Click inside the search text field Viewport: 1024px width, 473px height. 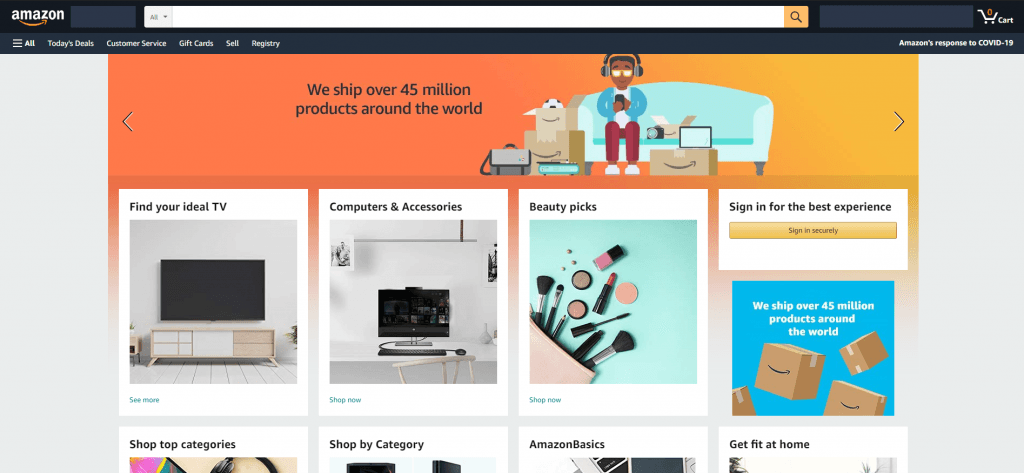tap(478, 17)
